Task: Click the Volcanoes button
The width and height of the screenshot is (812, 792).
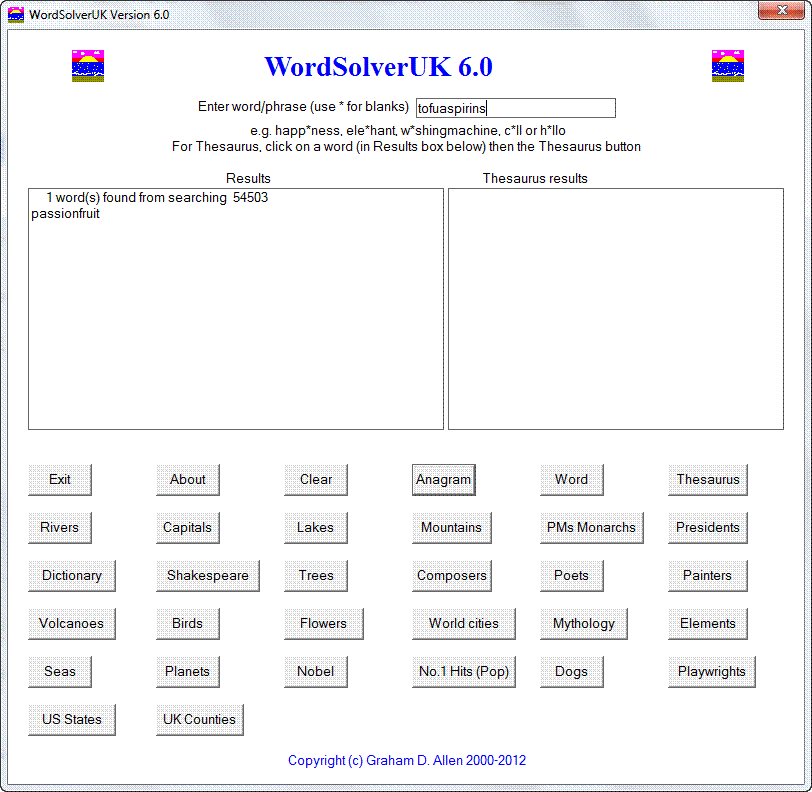Action: tap(71, 623)
